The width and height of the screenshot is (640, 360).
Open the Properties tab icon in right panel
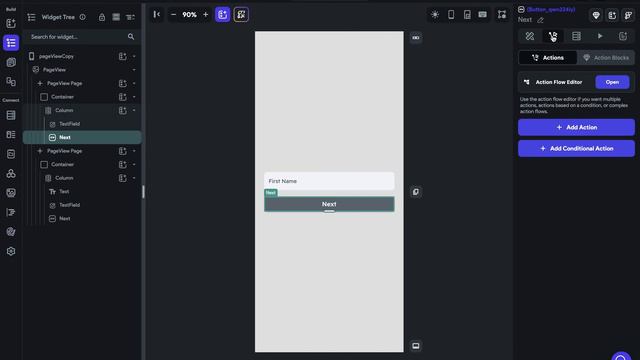530,36
